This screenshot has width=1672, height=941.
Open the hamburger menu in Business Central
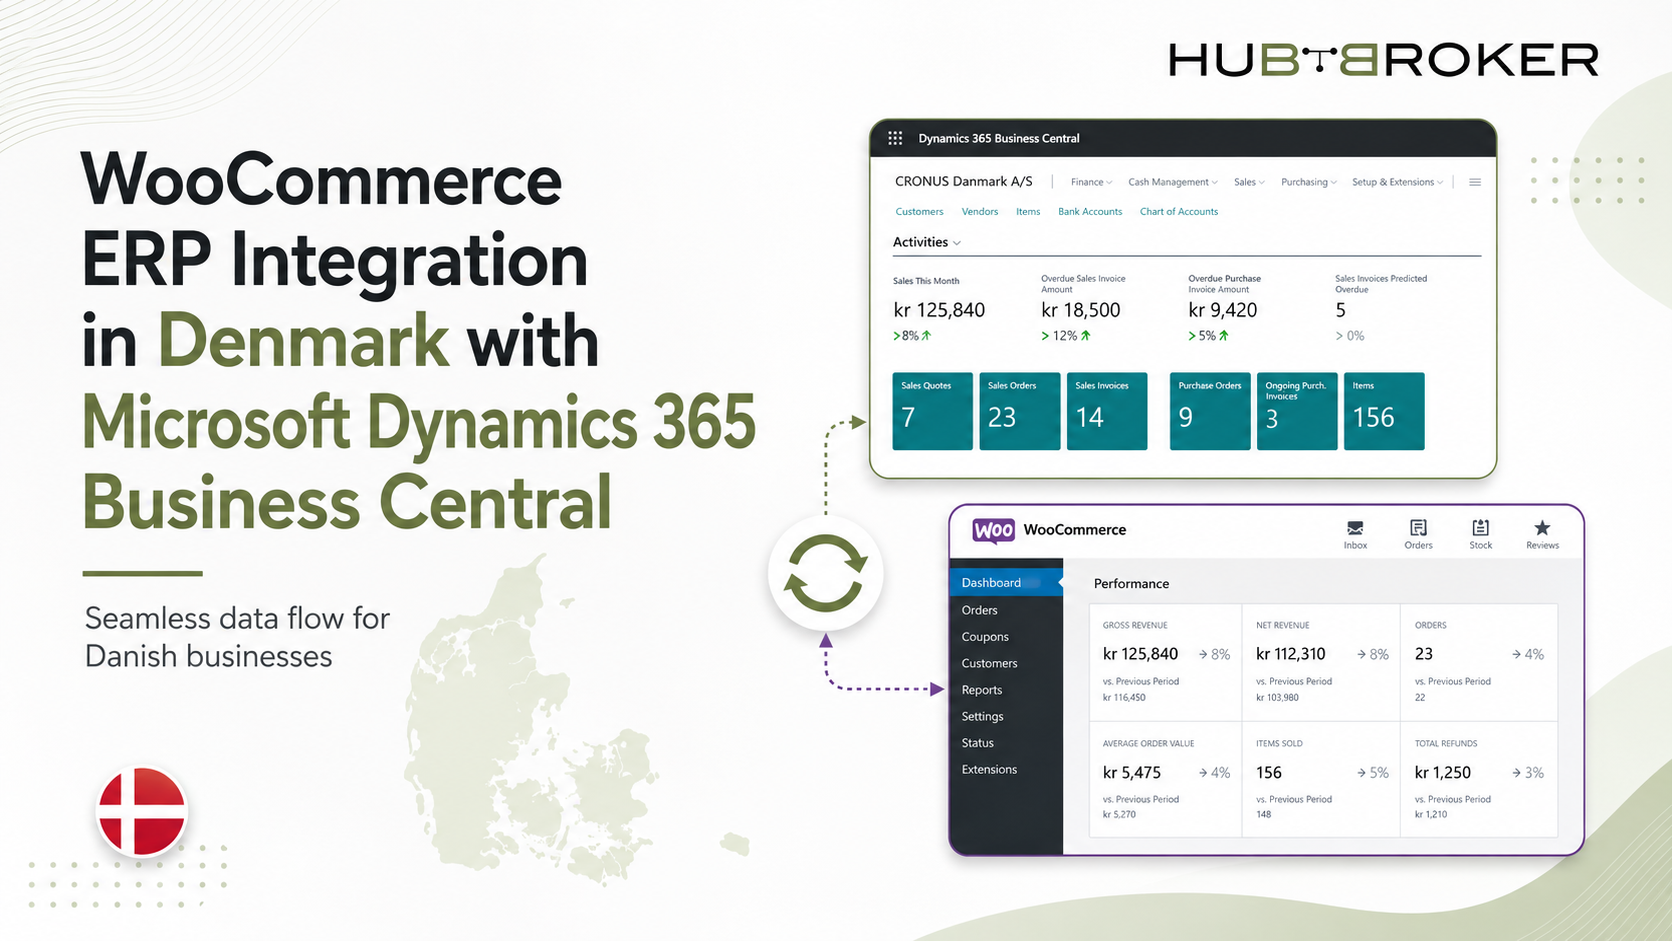coord(1474,182)
